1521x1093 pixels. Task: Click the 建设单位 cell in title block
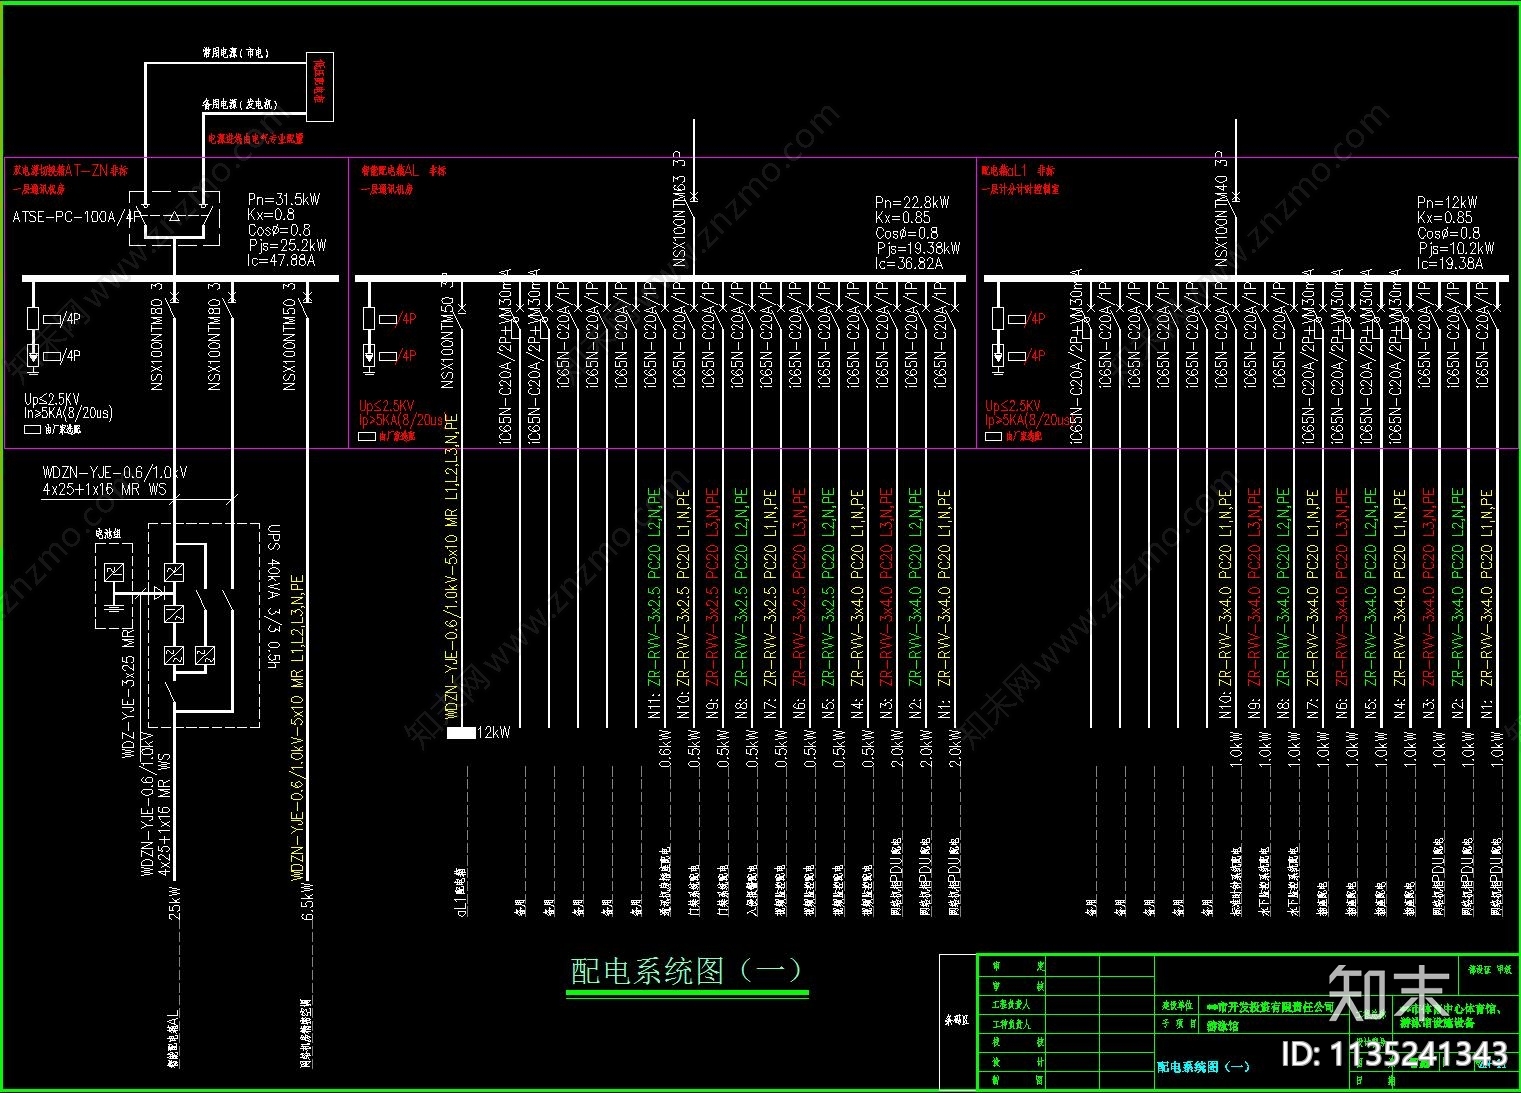pyautogui.click(x=1177, y=1006)
